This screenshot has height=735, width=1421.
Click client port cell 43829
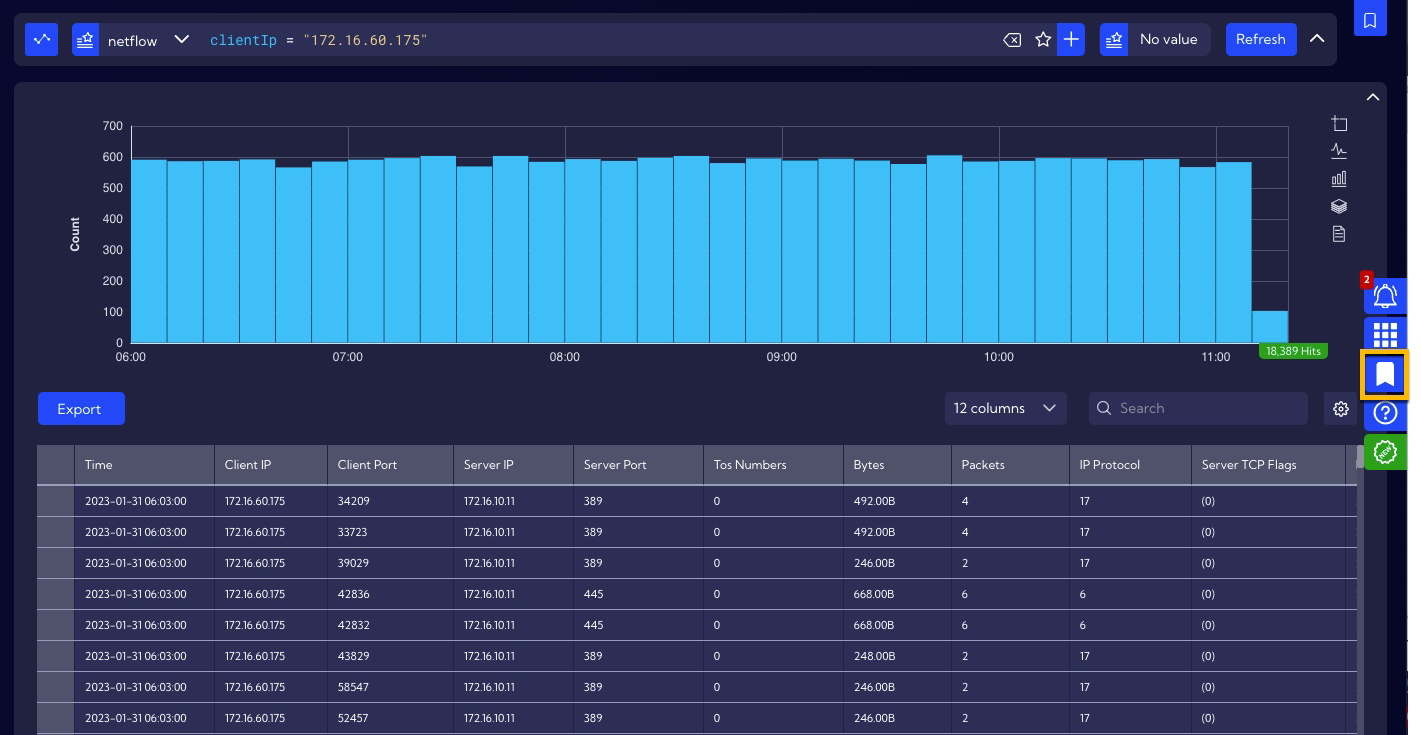click(x=391, y=656)
